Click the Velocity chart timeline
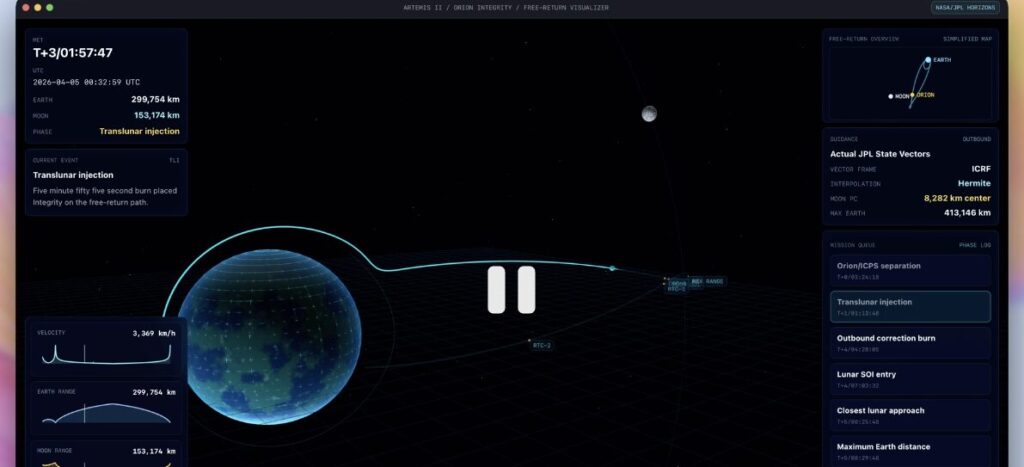 click(106, 353)
